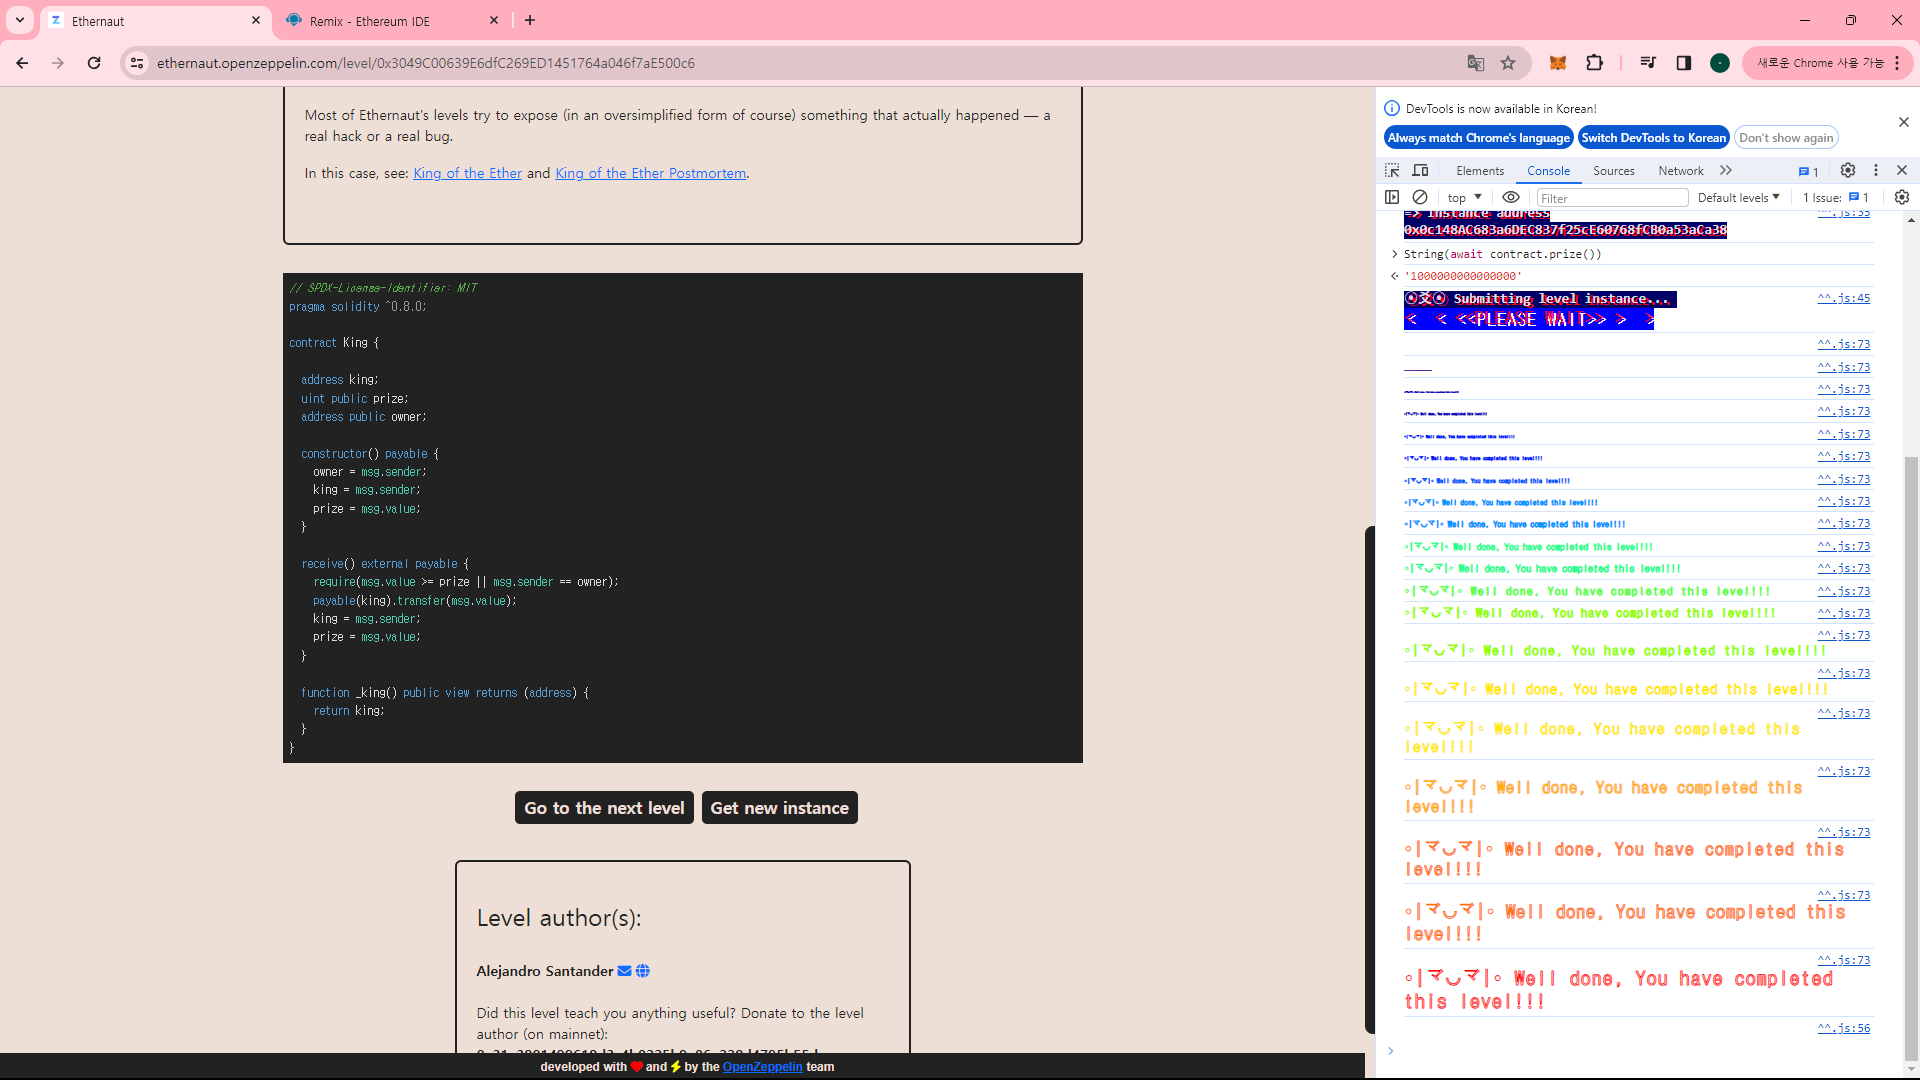1920x1080 pixels.
Task: Open King of the Ether Postmortem link
Action: click(651, 173)
